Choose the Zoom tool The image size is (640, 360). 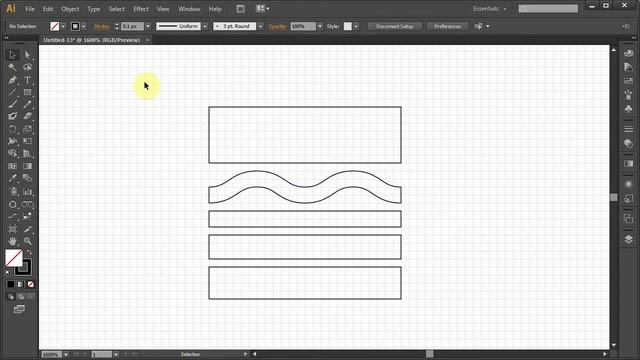point(27,241)
